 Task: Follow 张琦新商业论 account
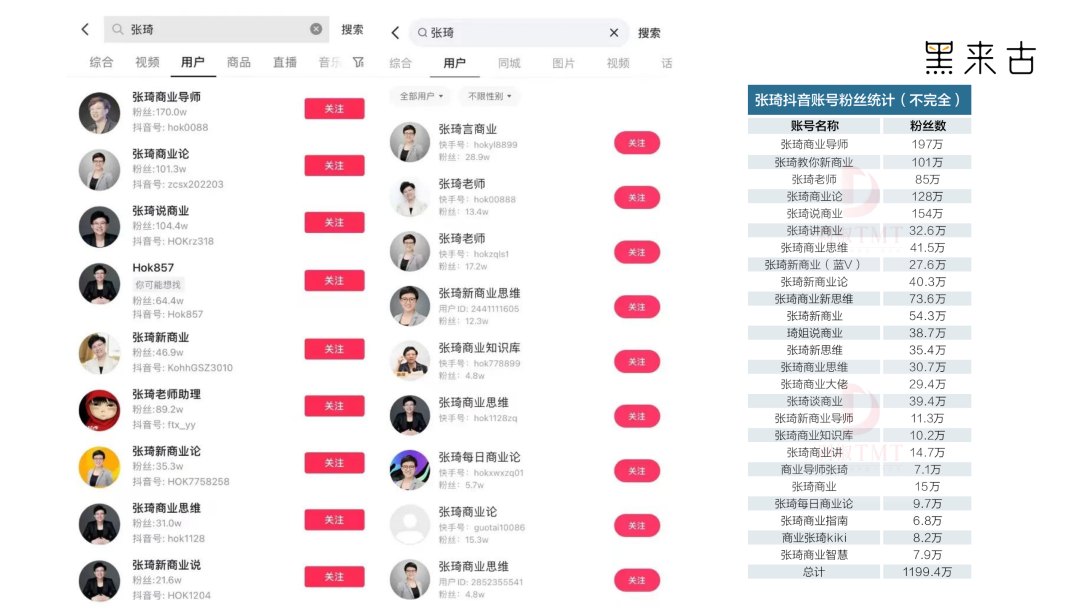[x=334, y=463]
